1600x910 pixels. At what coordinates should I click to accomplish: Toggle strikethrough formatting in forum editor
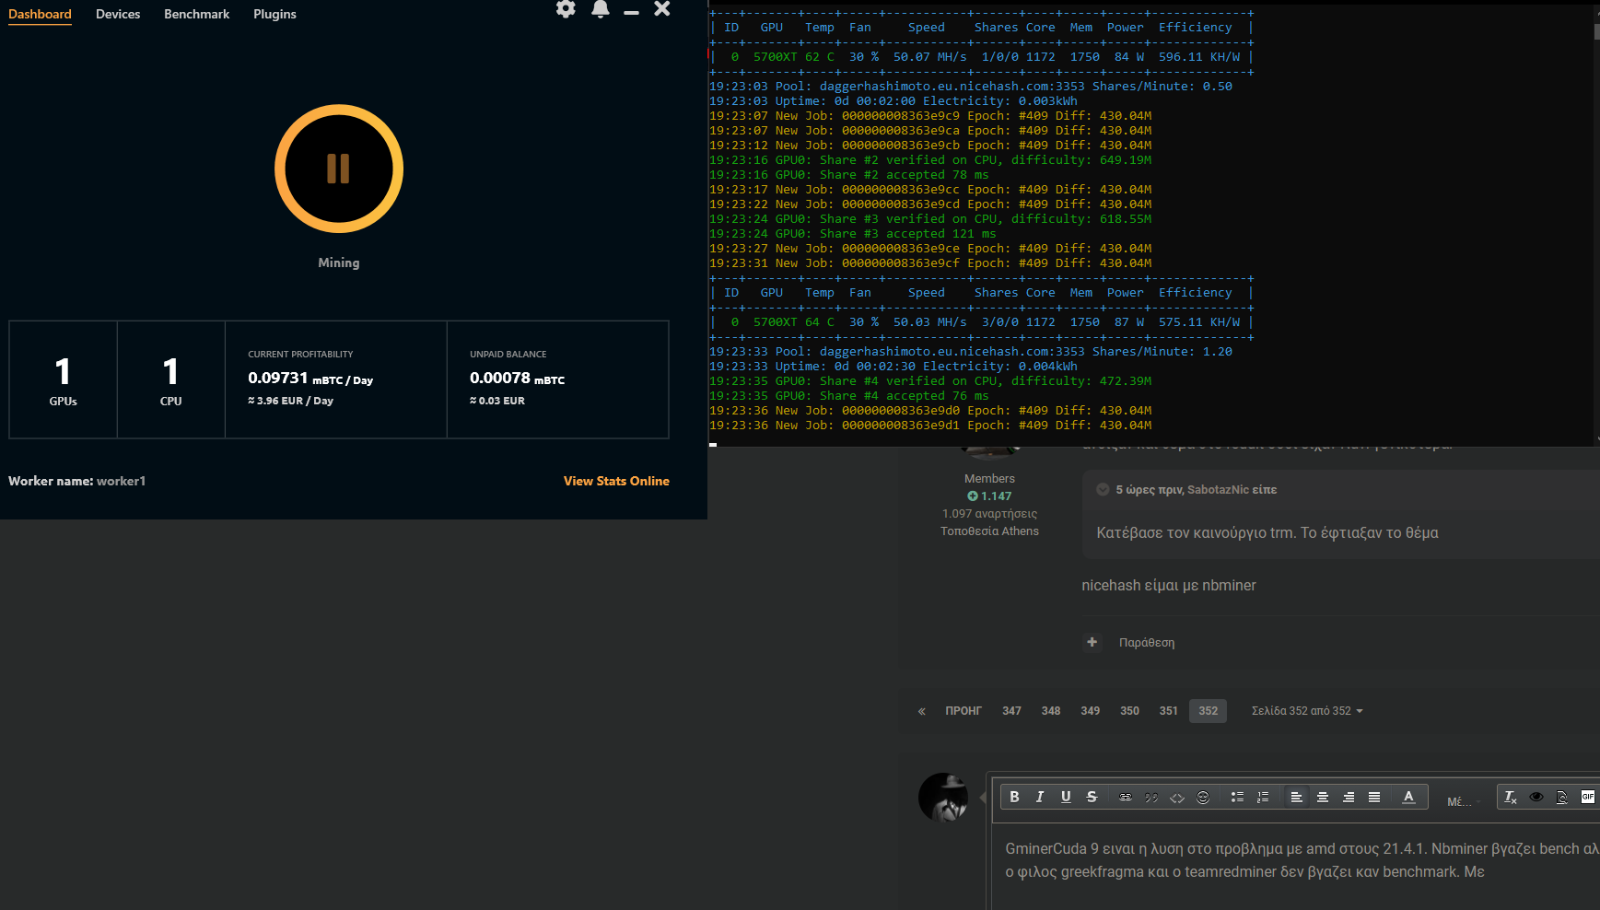[1092, 797]
